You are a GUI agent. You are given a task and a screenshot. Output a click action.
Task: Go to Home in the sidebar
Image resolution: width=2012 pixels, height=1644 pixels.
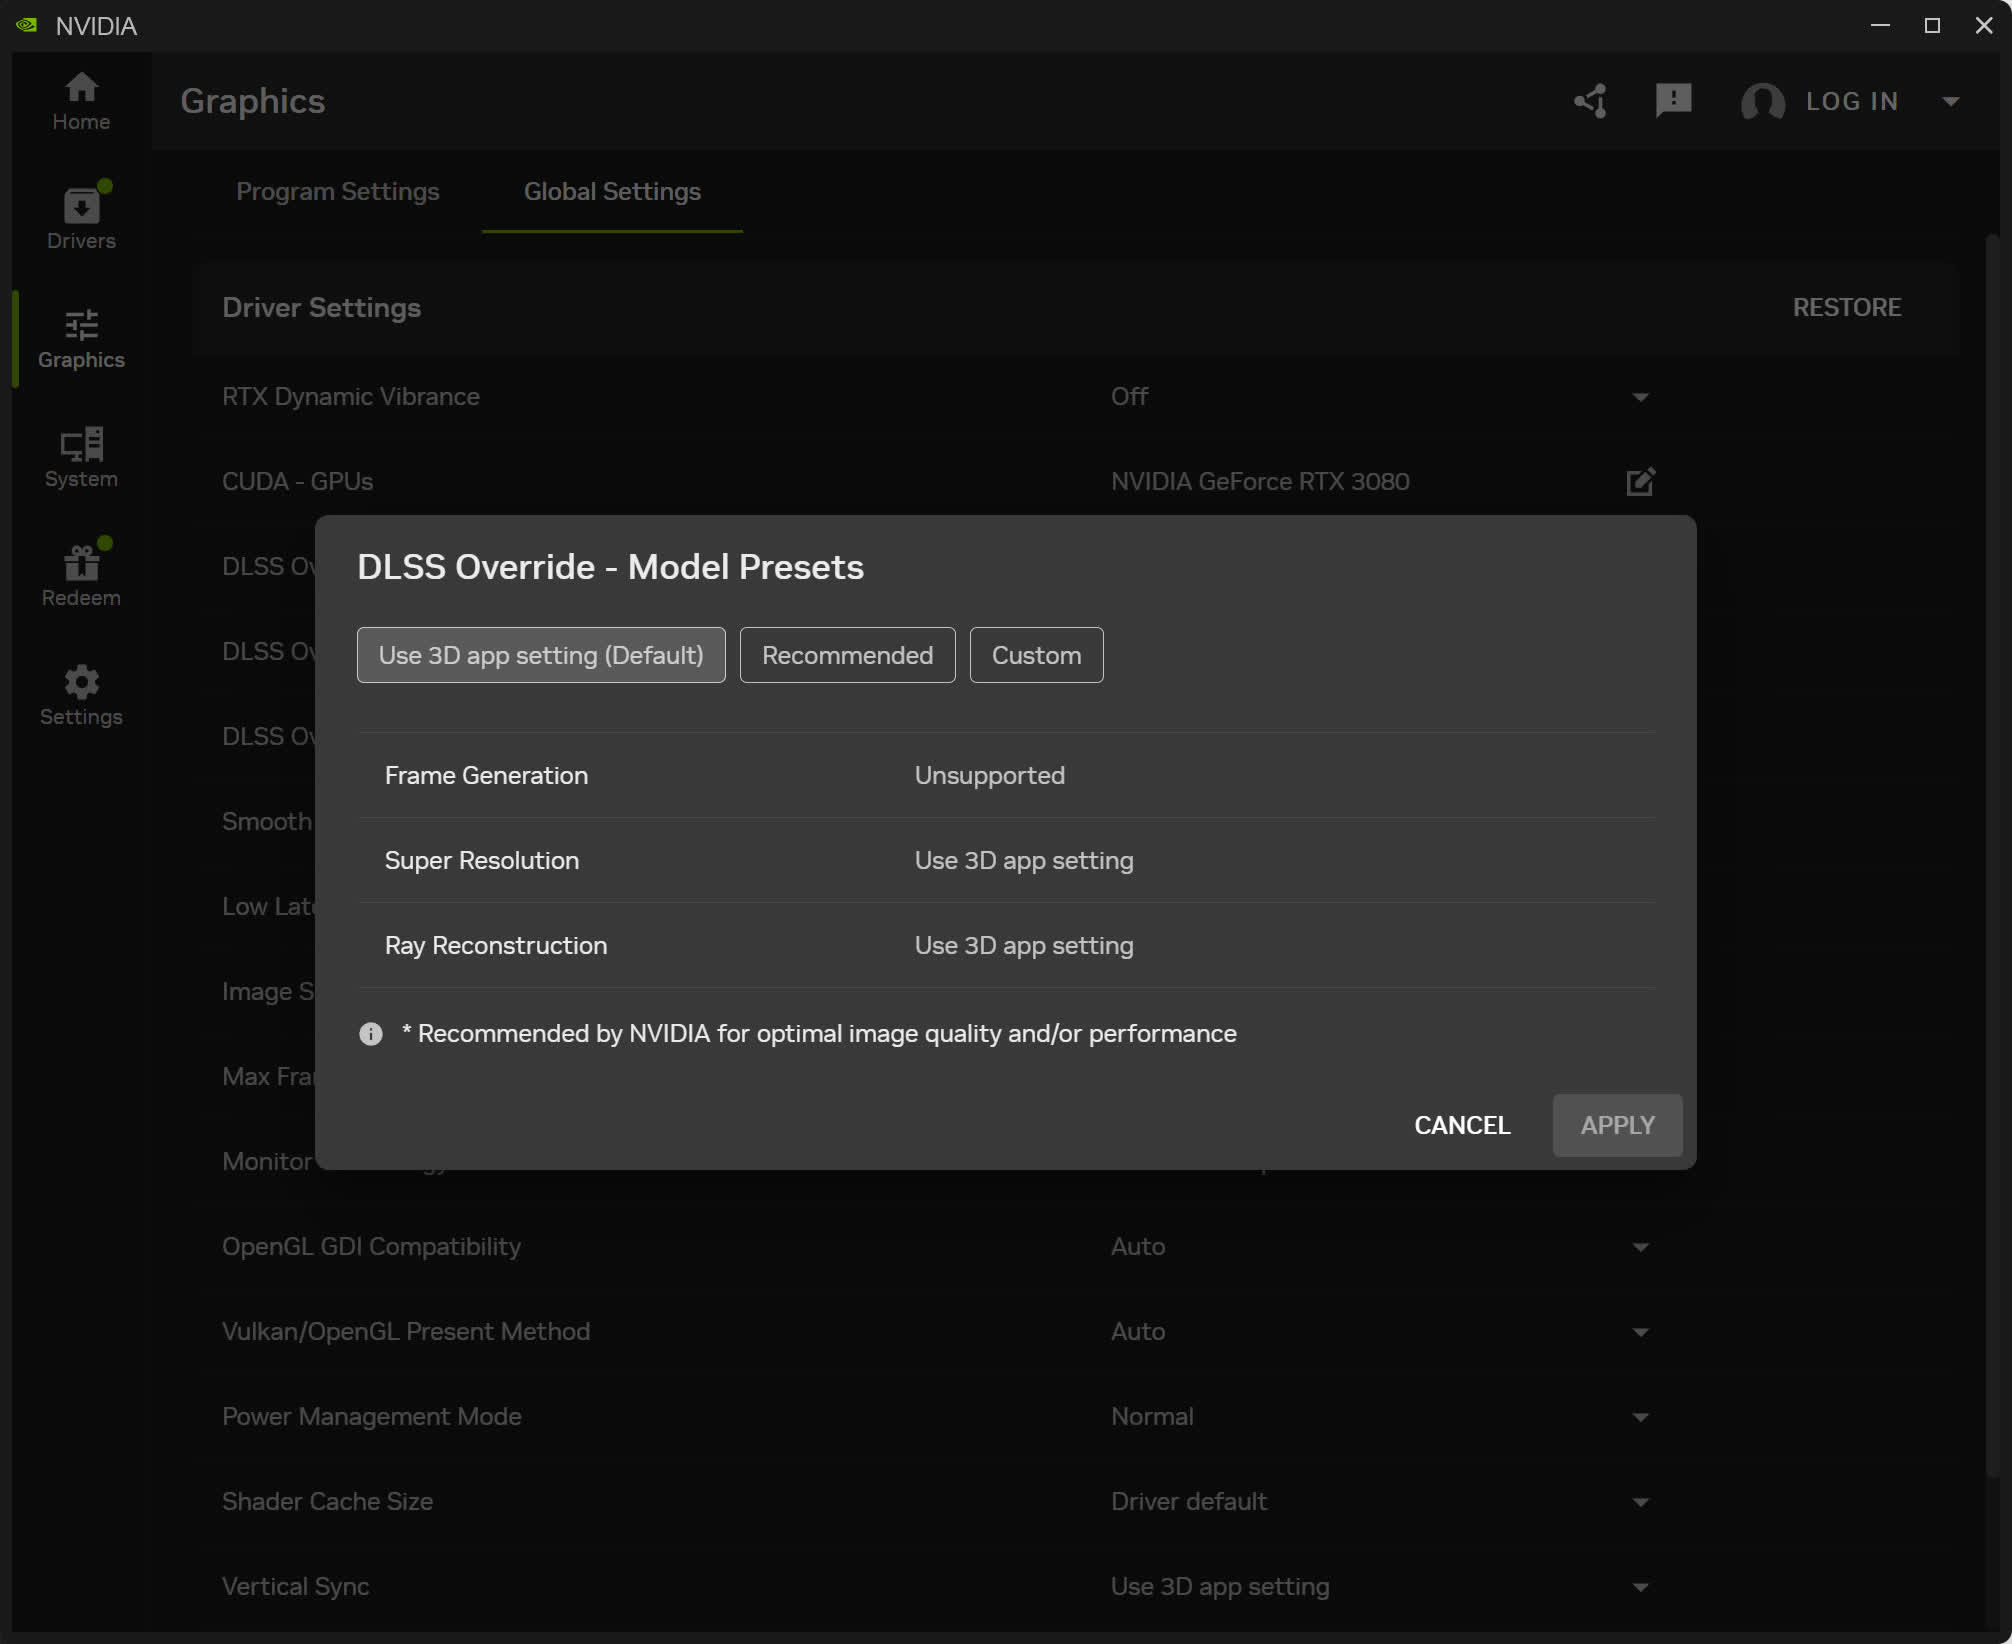click(81, 101)
